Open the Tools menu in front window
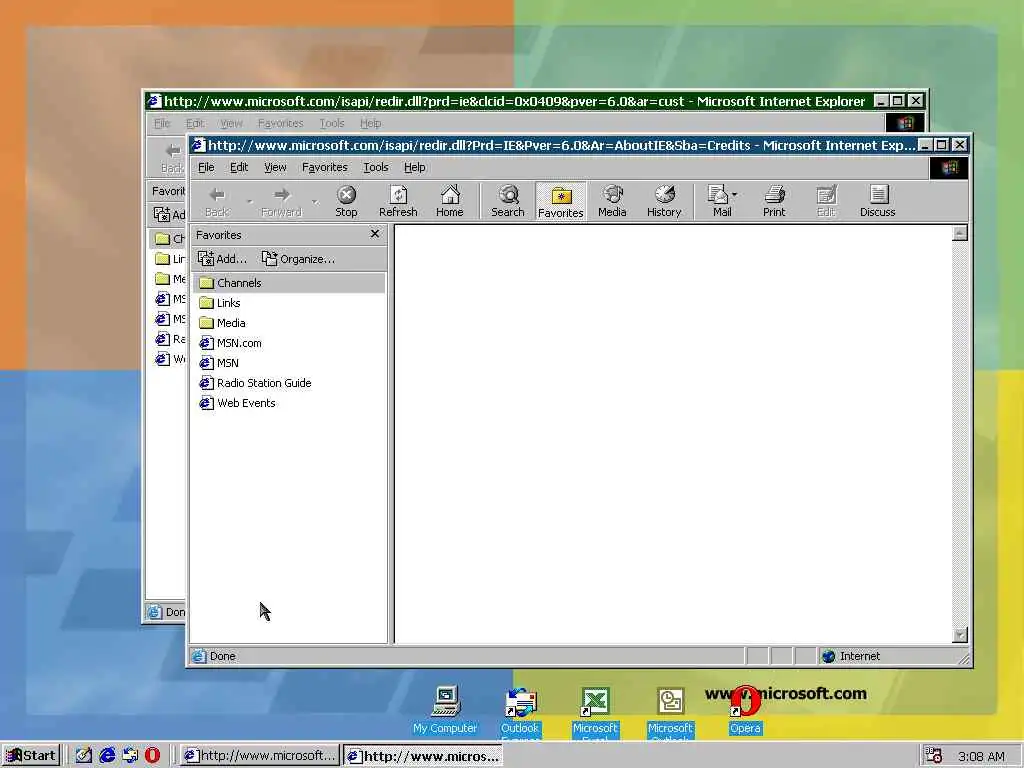The height and width of the screenshot is (768, 1024). click(376, 167)
